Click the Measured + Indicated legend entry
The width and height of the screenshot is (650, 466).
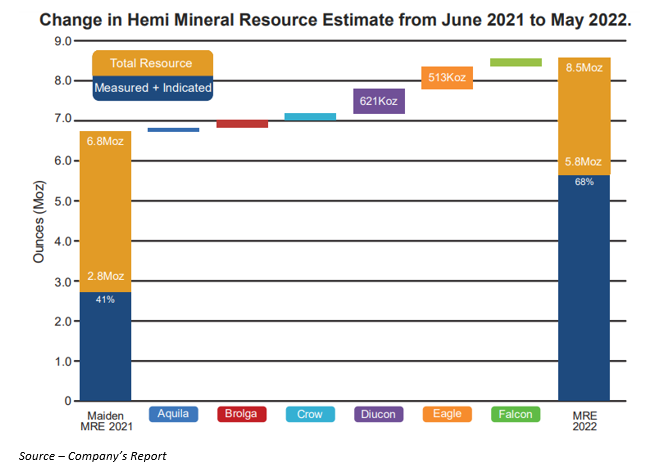point(152,88)
